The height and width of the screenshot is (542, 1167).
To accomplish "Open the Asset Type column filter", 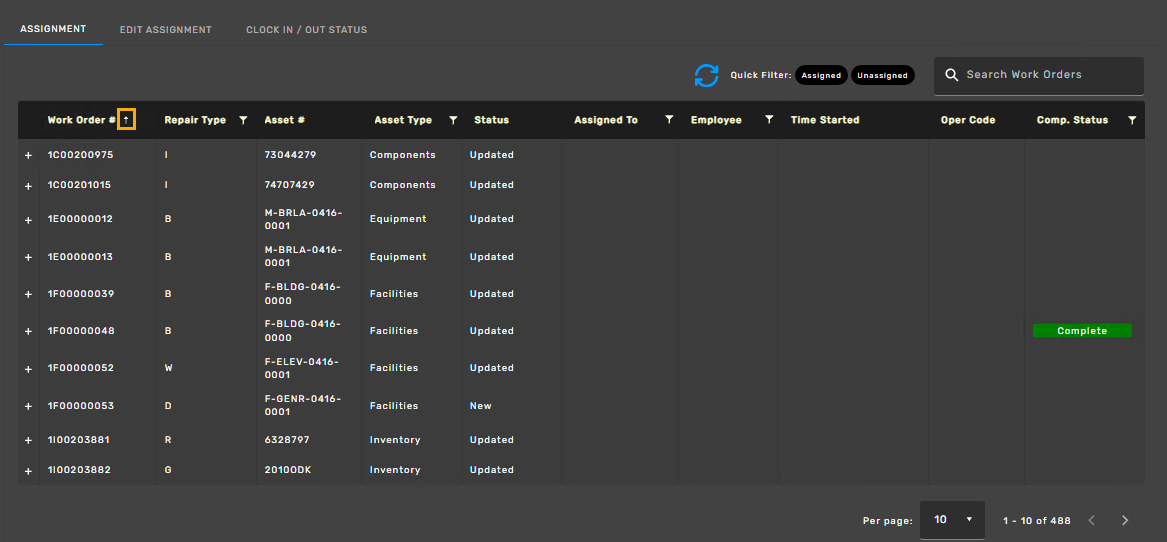I will tap(453, 120).
